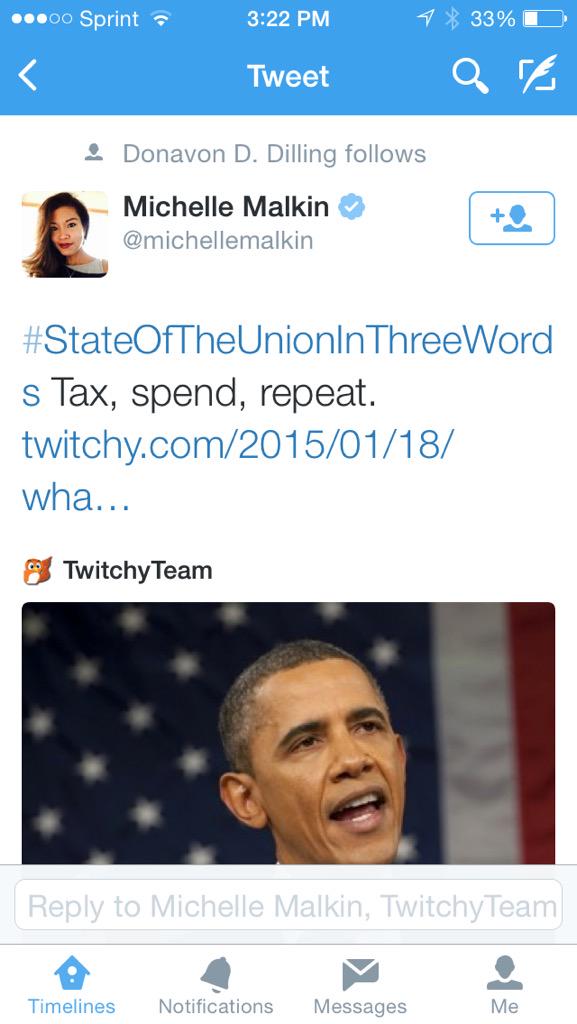Tap the @michellemalkin handle
577x1024 pixels.
(218, 240)
